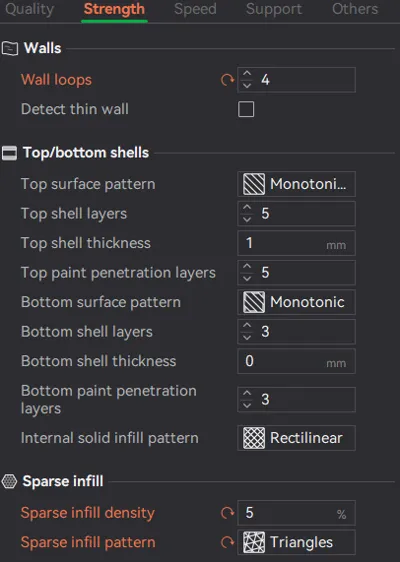Enable Detect thin wall checkbox

pyautogui.click(x=246, y=109)
